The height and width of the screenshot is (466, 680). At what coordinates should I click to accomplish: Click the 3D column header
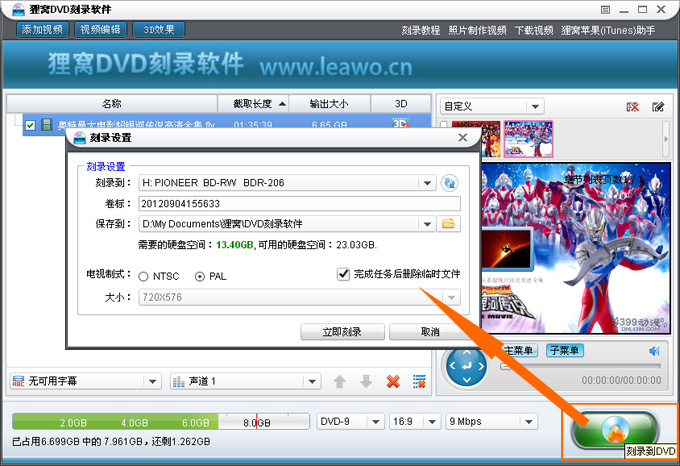(401, 104)
